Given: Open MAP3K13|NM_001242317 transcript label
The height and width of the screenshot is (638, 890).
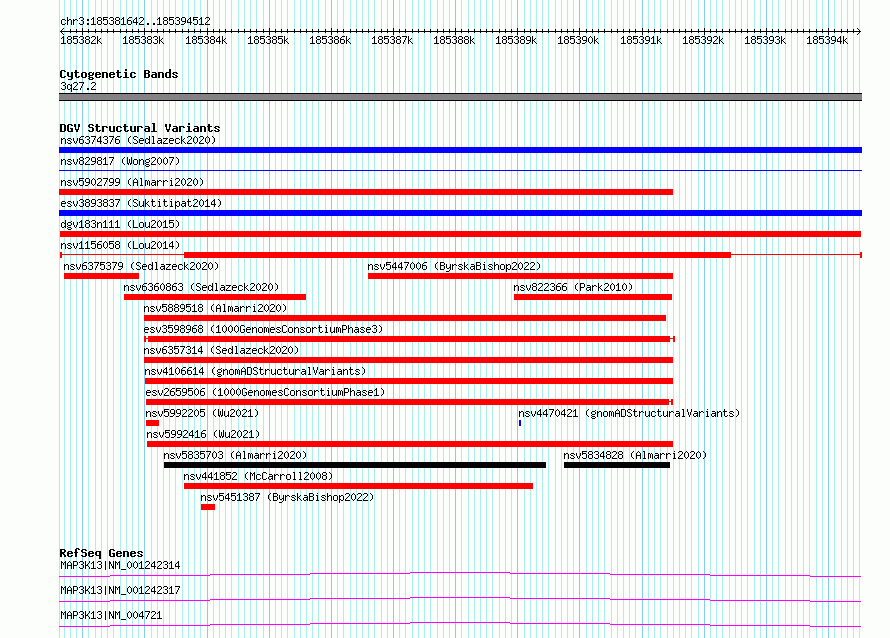Looking at the screenshot, I should (x=120, y=590).
